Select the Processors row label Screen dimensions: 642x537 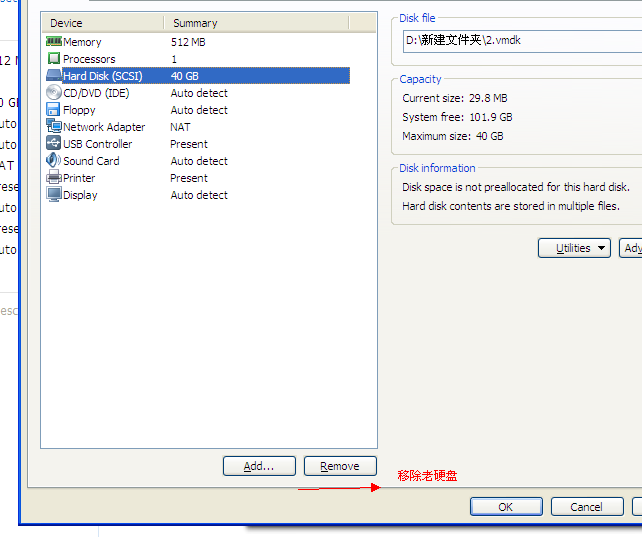89,59
